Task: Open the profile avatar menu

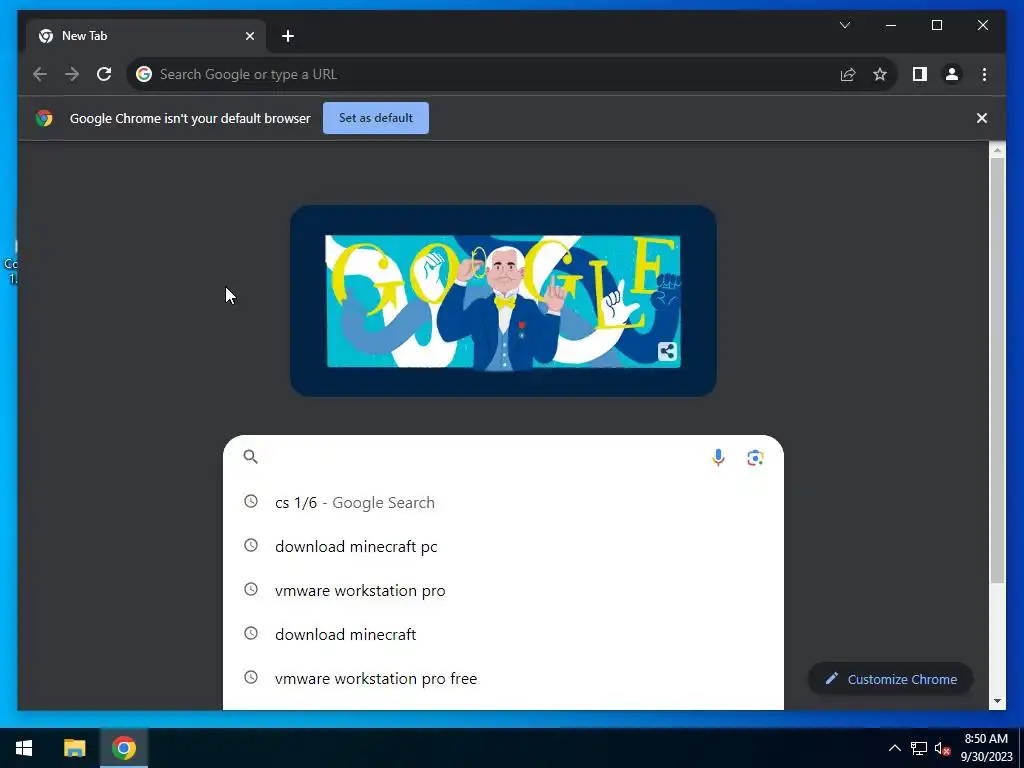Action: pos(952,74)
